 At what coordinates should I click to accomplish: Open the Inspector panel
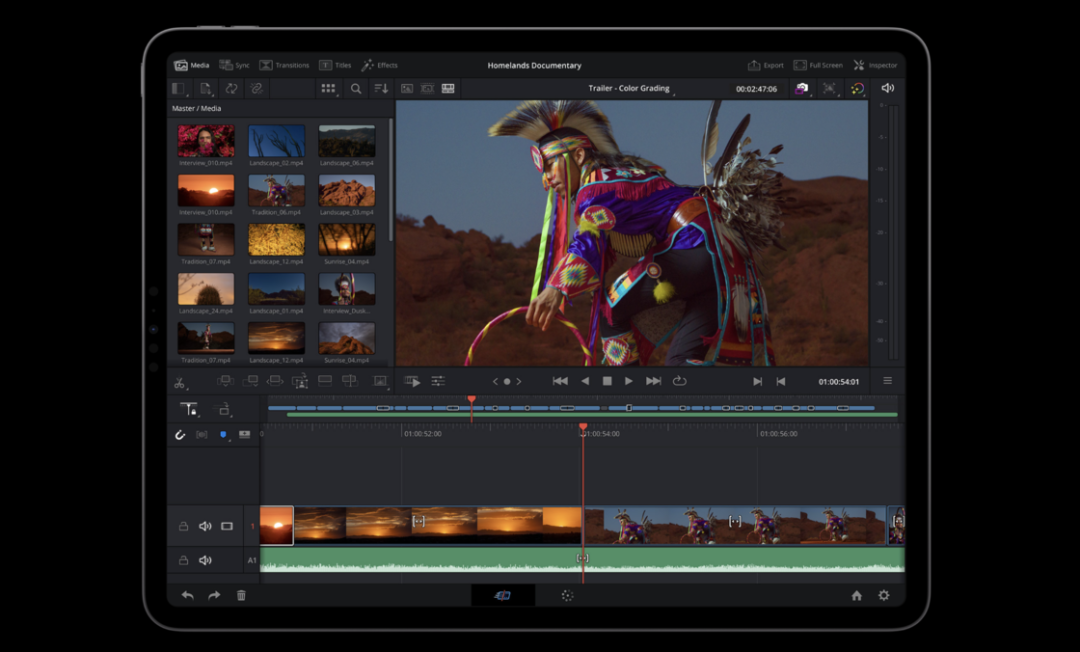pos(875,65)
